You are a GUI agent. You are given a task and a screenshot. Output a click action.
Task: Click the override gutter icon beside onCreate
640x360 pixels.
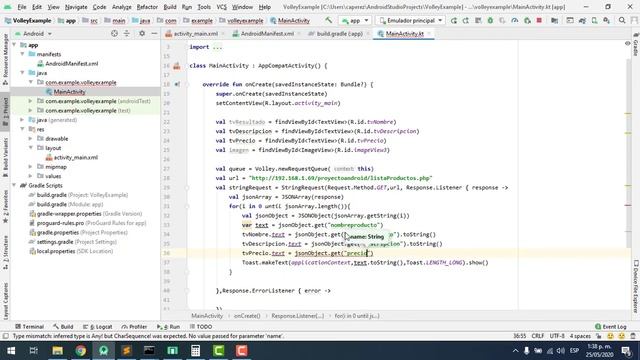point(177,84)
